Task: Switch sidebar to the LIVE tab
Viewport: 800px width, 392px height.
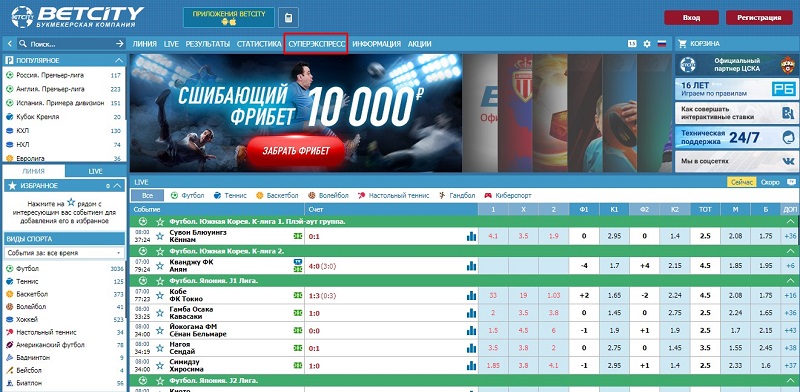Action: (x=95, y=171)
